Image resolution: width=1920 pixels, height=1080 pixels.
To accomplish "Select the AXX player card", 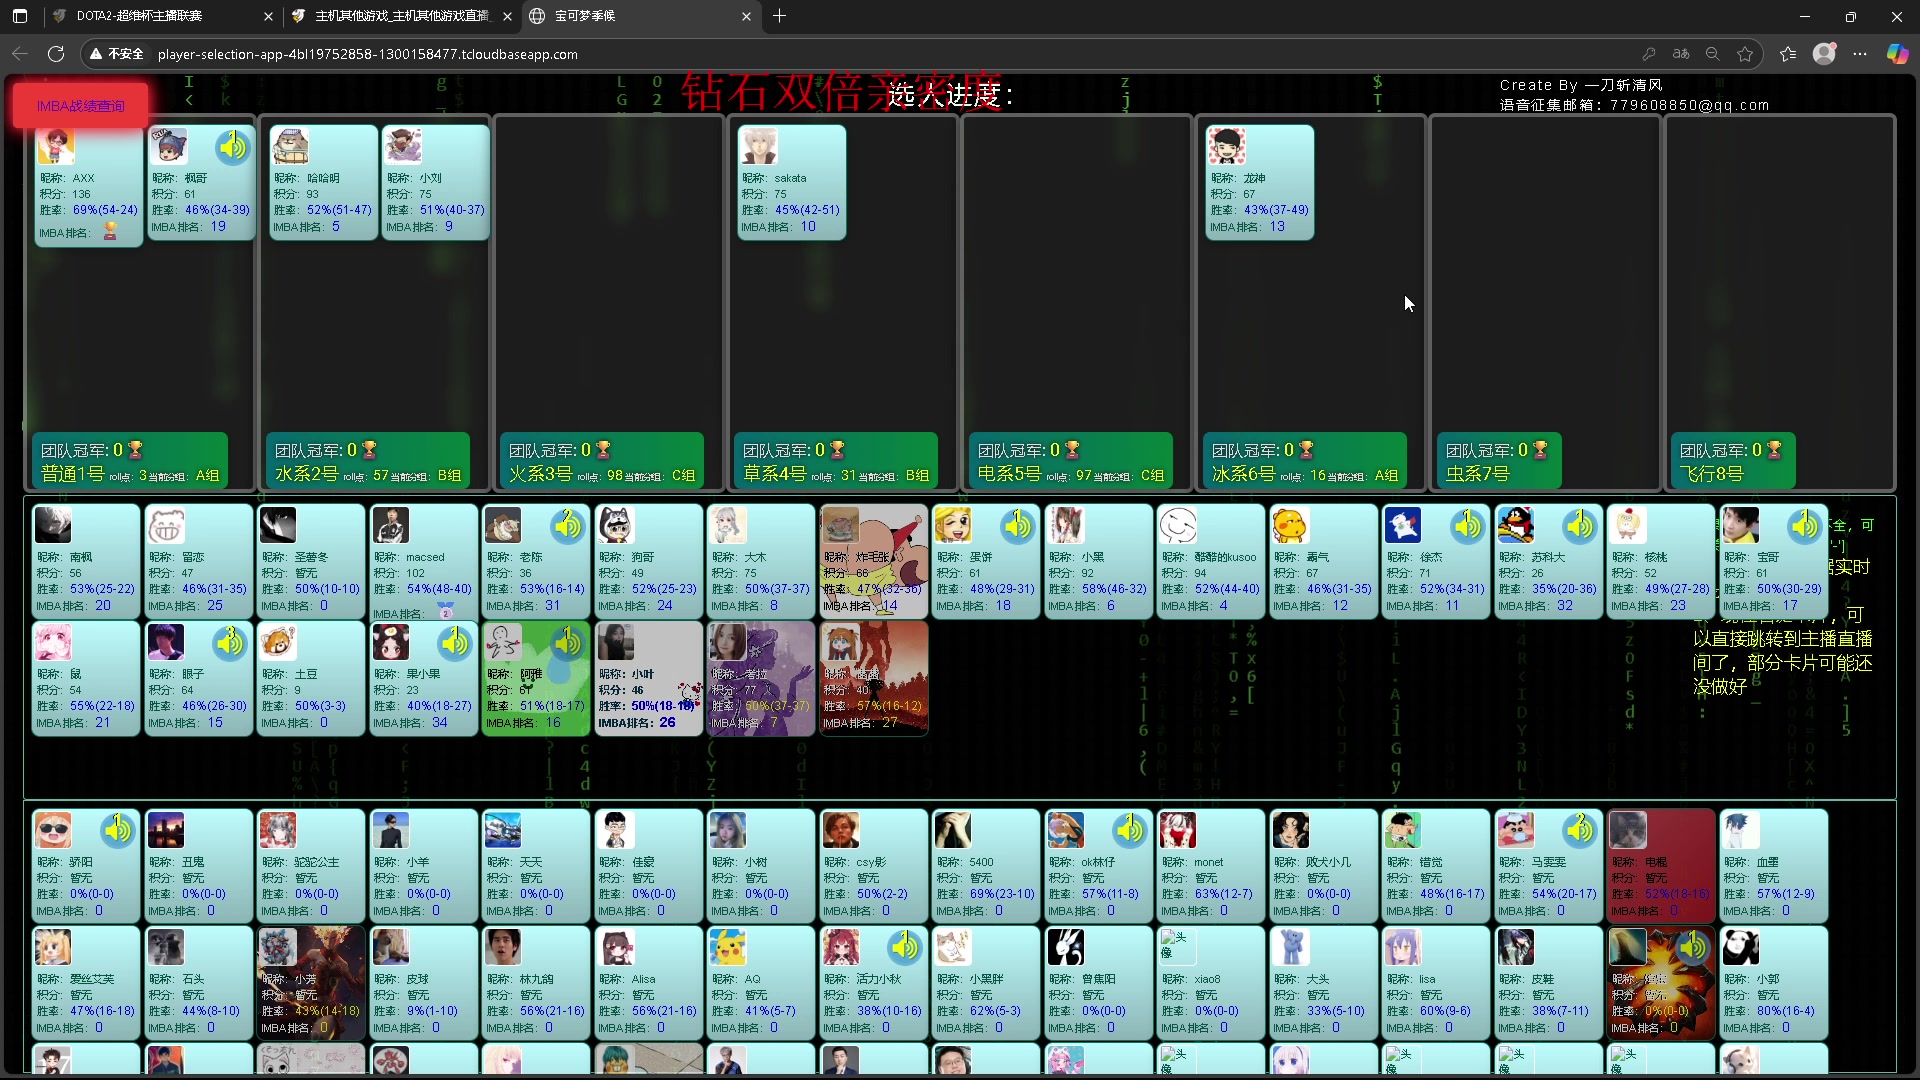I will [88, 184].
